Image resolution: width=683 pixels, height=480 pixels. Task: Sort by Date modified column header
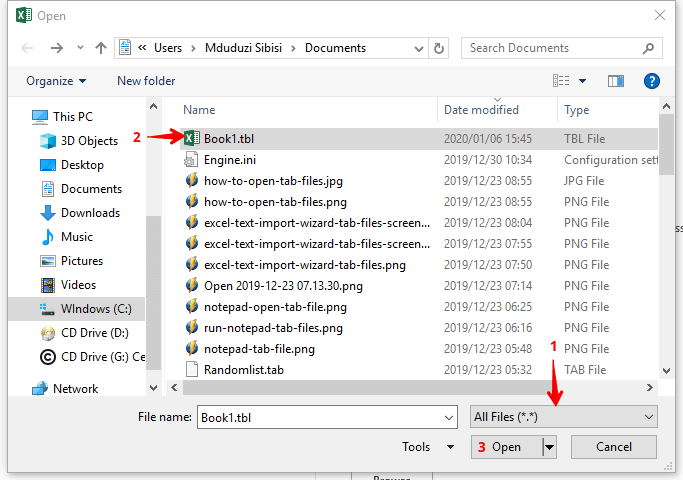coord(481,110)
